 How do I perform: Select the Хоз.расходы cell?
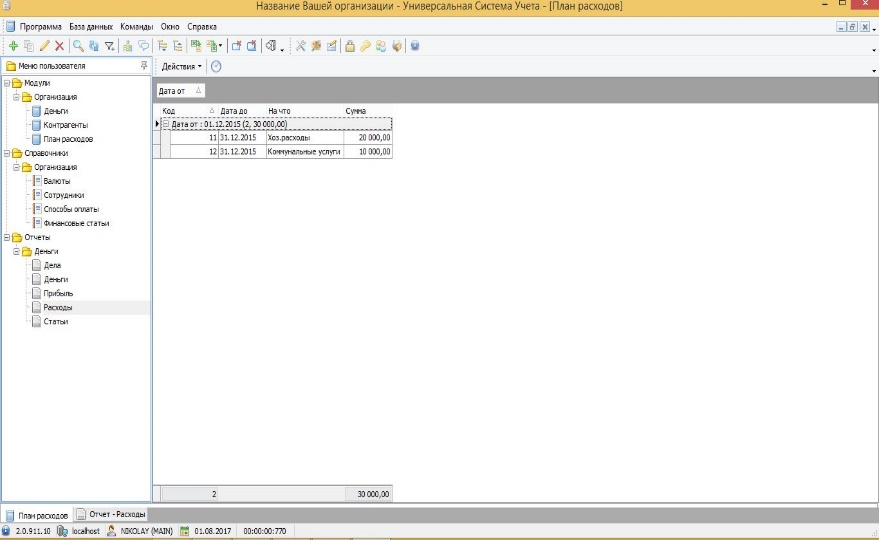[x=305, y=137]
